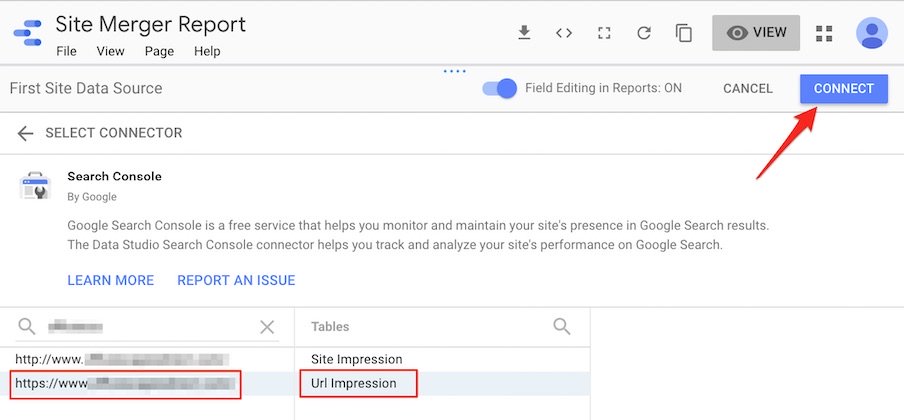Click the Search Console connector icon
This screenshot has height=420, width=904.
[36, 186]
